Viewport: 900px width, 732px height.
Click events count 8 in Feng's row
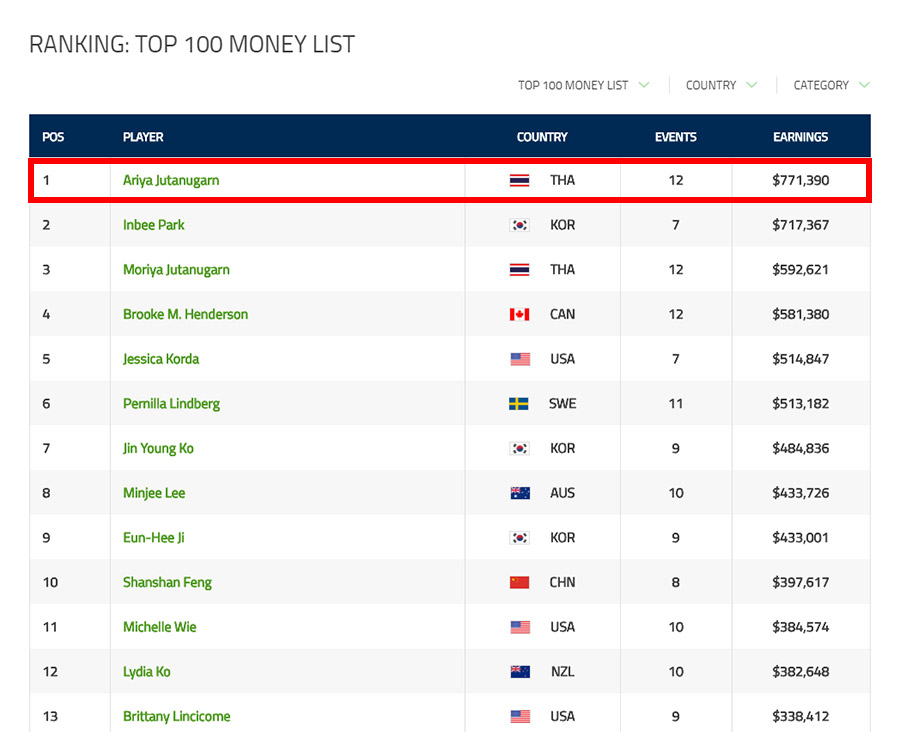pyautogui.click(x=676, y=582)
